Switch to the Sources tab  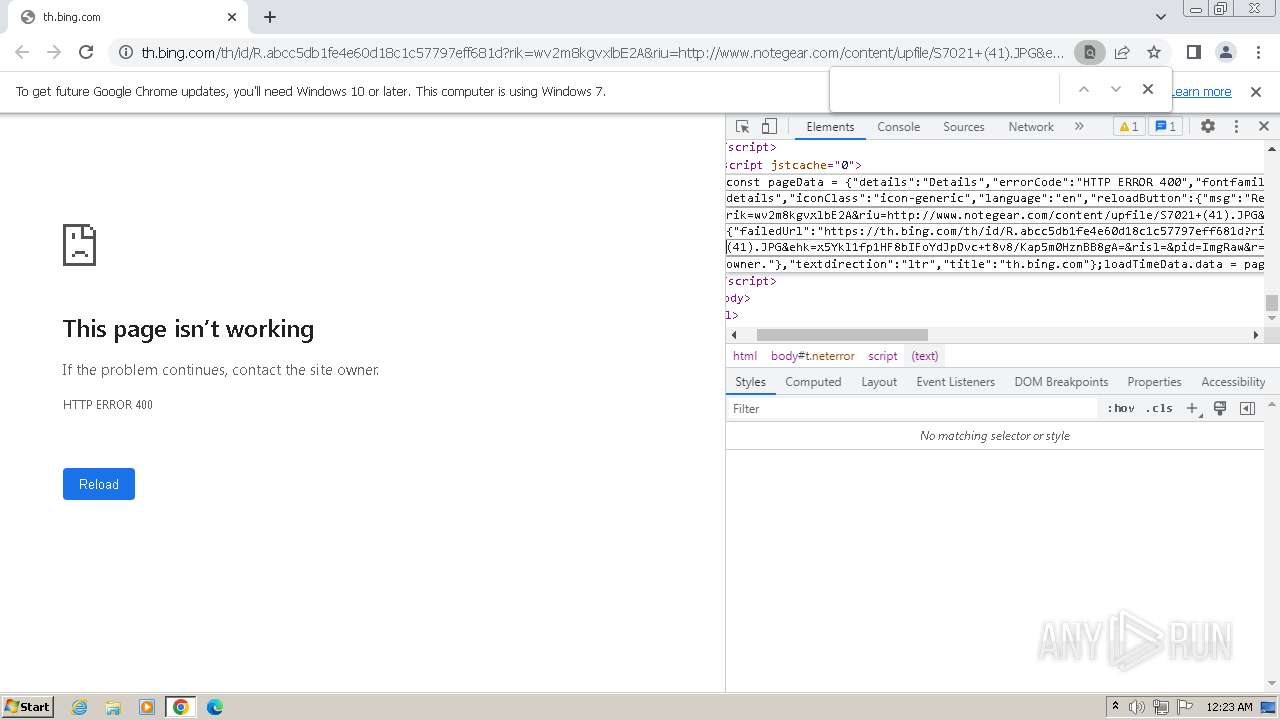pyautogui.click(x=964, y=127)
